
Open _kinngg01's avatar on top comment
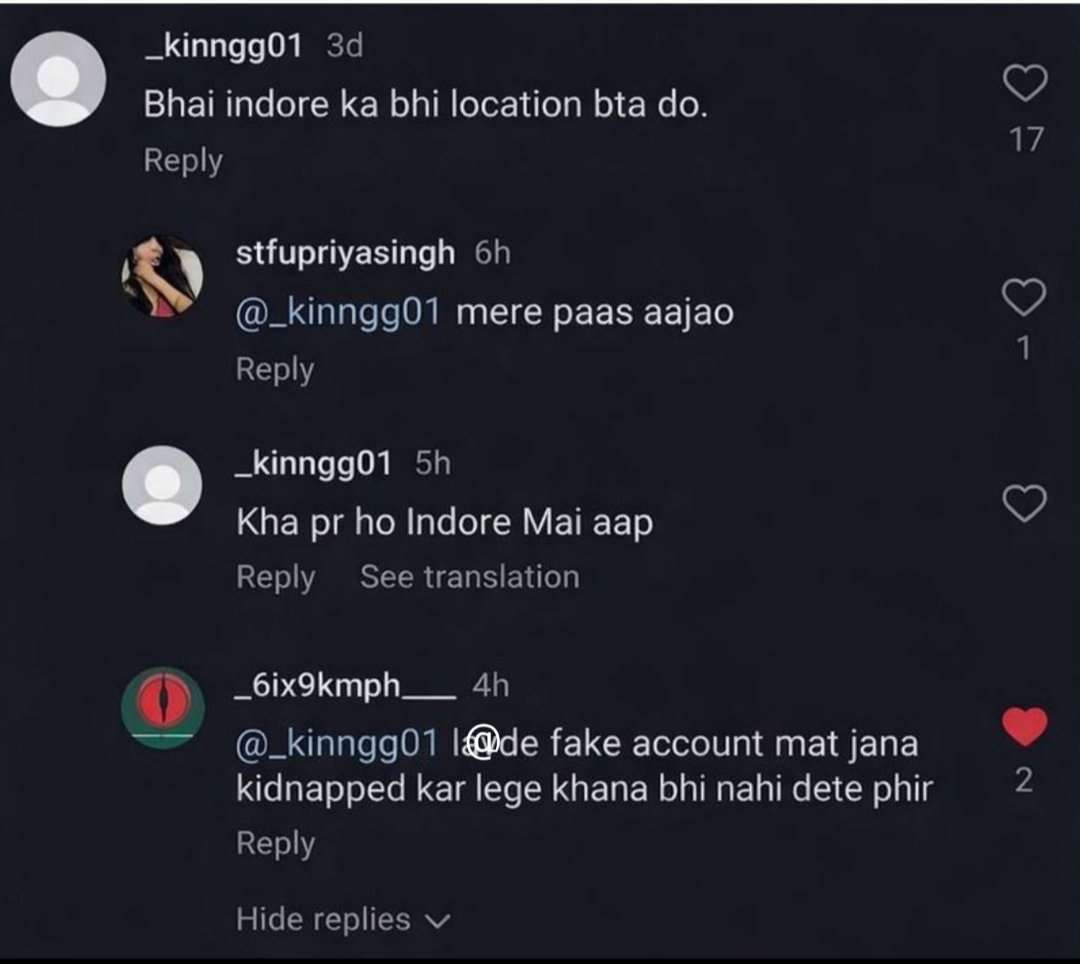point(58,79)
